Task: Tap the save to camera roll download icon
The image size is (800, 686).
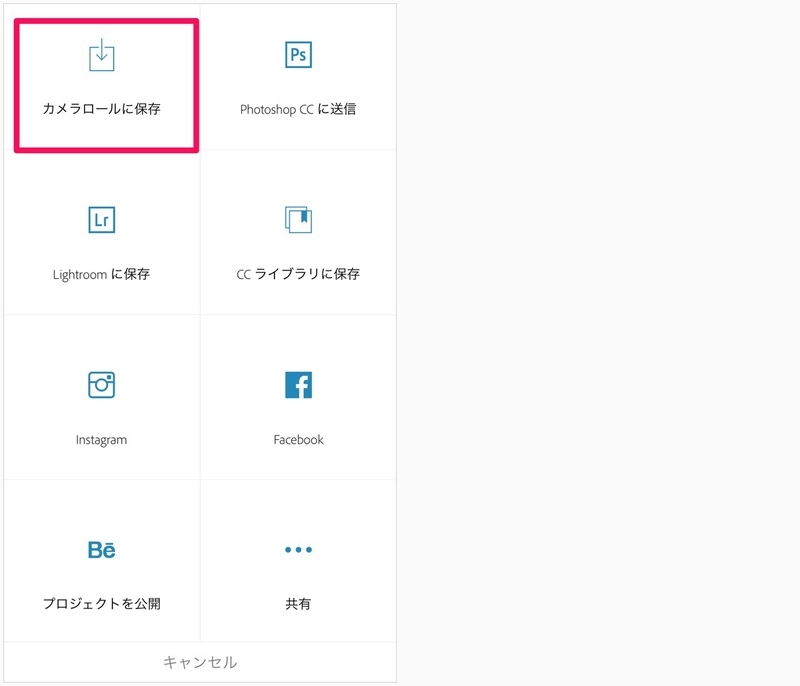Action: click(102, 55)
